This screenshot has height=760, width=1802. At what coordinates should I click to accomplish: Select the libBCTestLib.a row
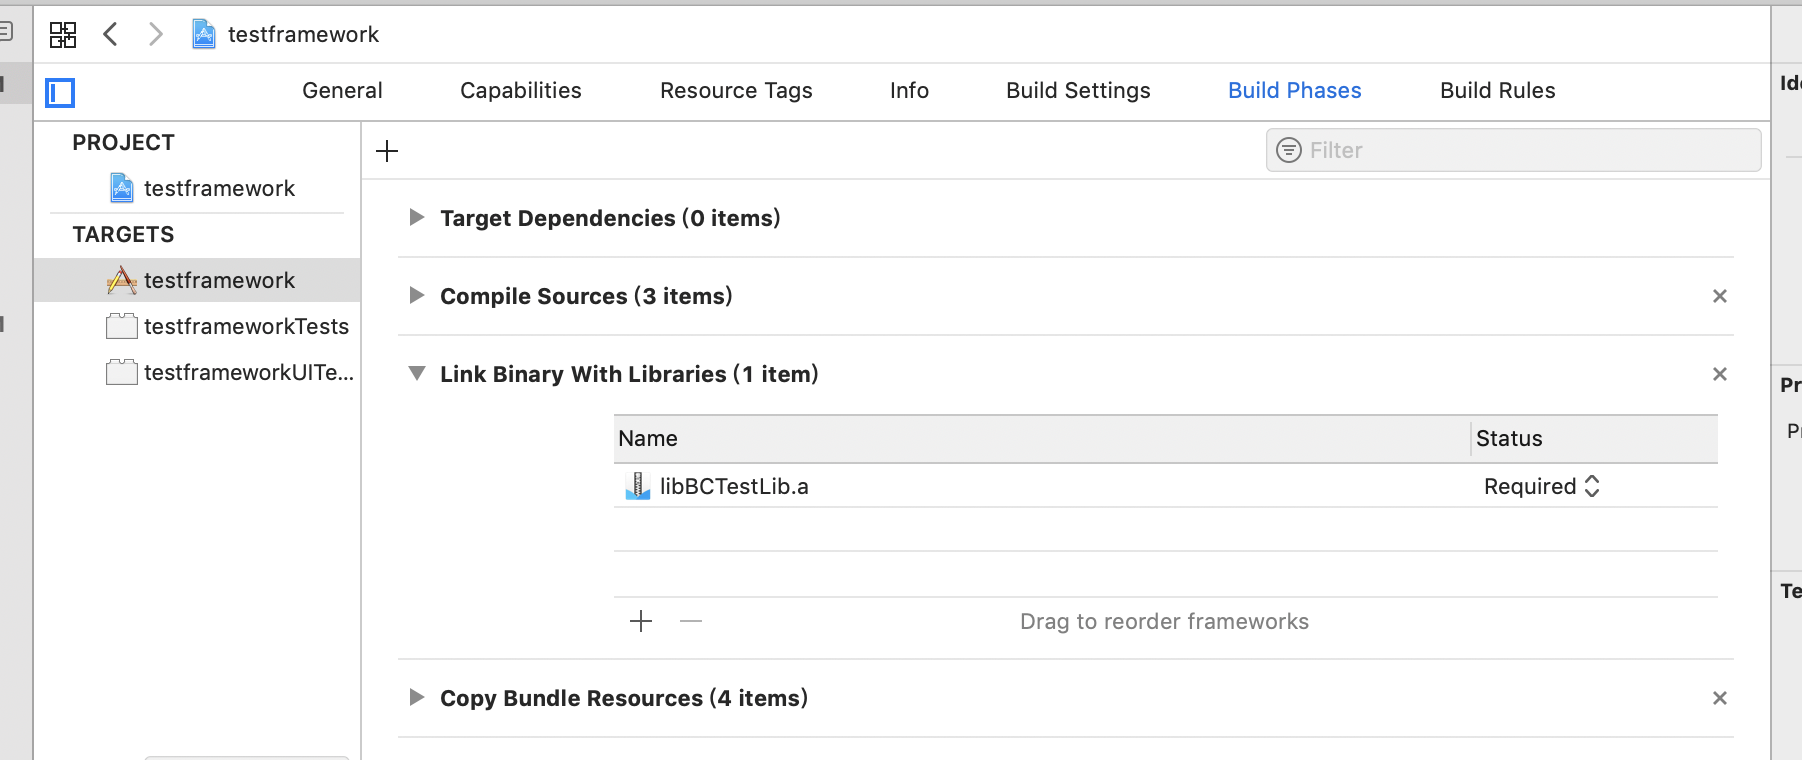[1166, 486]
